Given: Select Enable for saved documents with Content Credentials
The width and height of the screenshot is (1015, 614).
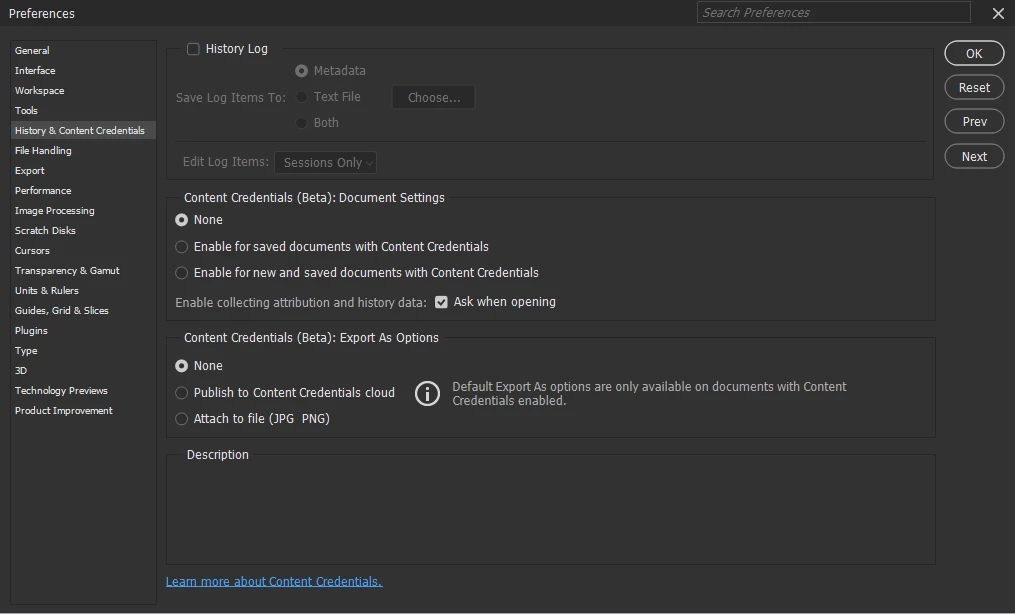Looking at the screenshot, I should pyautogui.click(x=182, y=247).
